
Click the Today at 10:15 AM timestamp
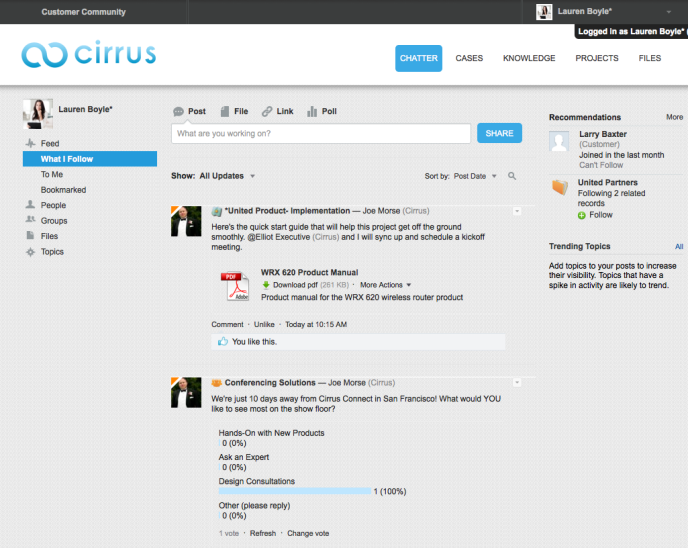[316, 324]
